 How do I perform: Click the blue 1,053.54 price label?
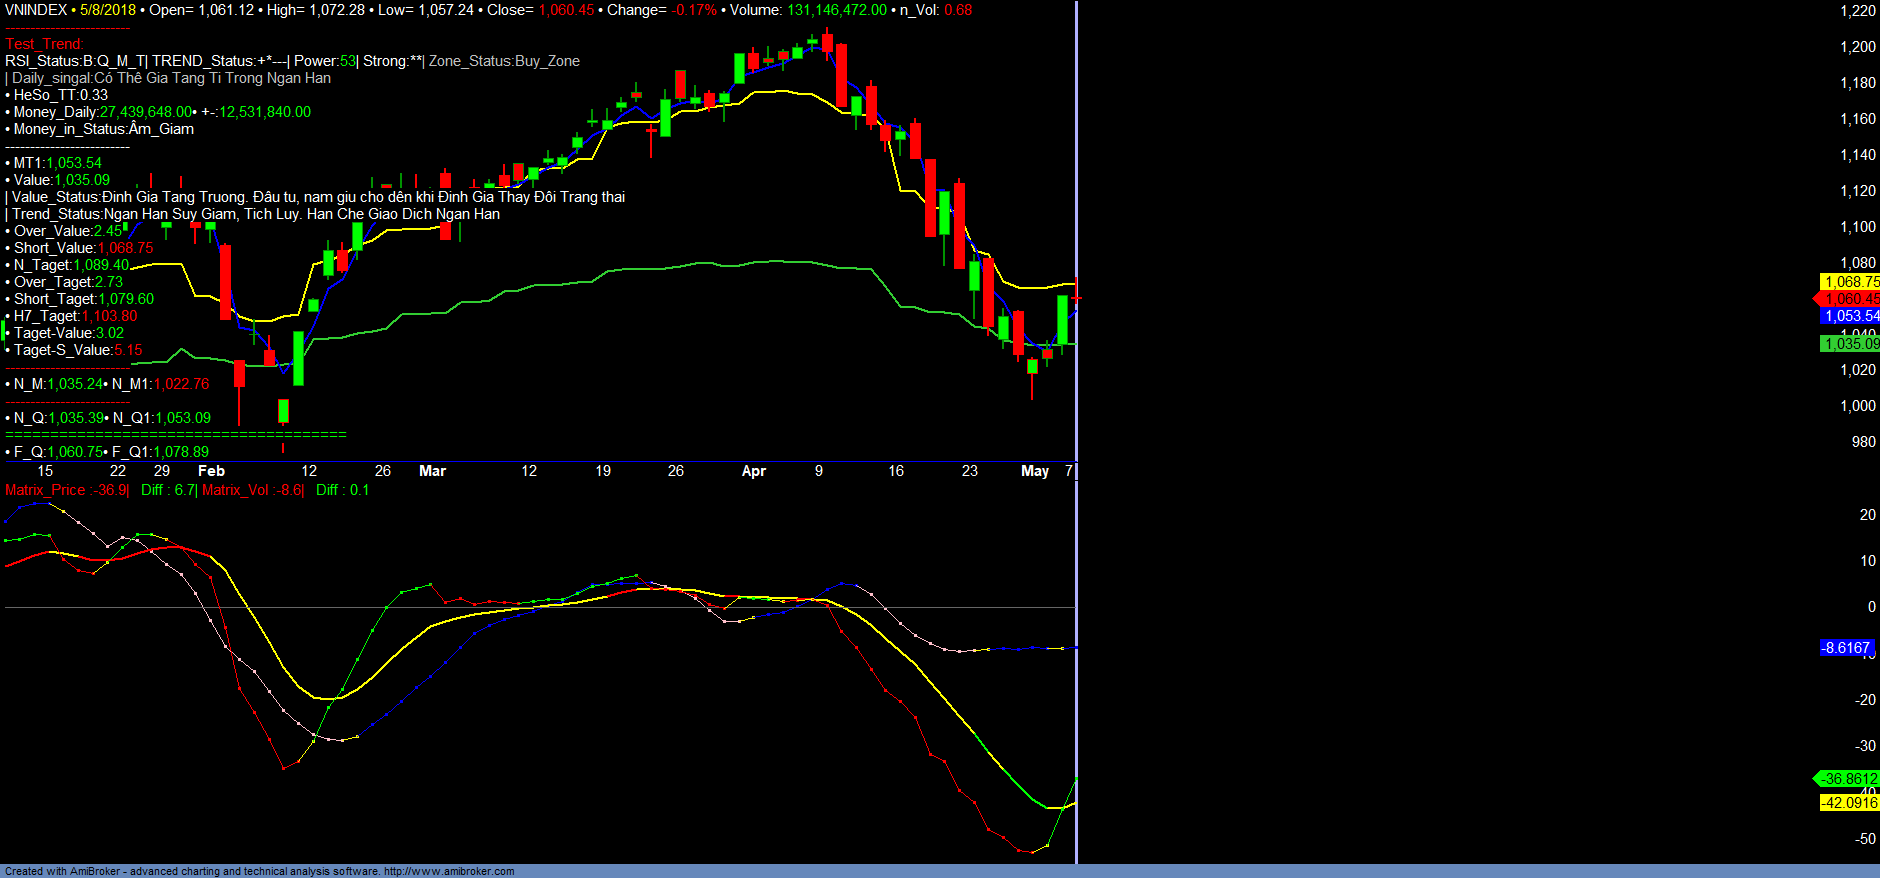coord(1850,316)
